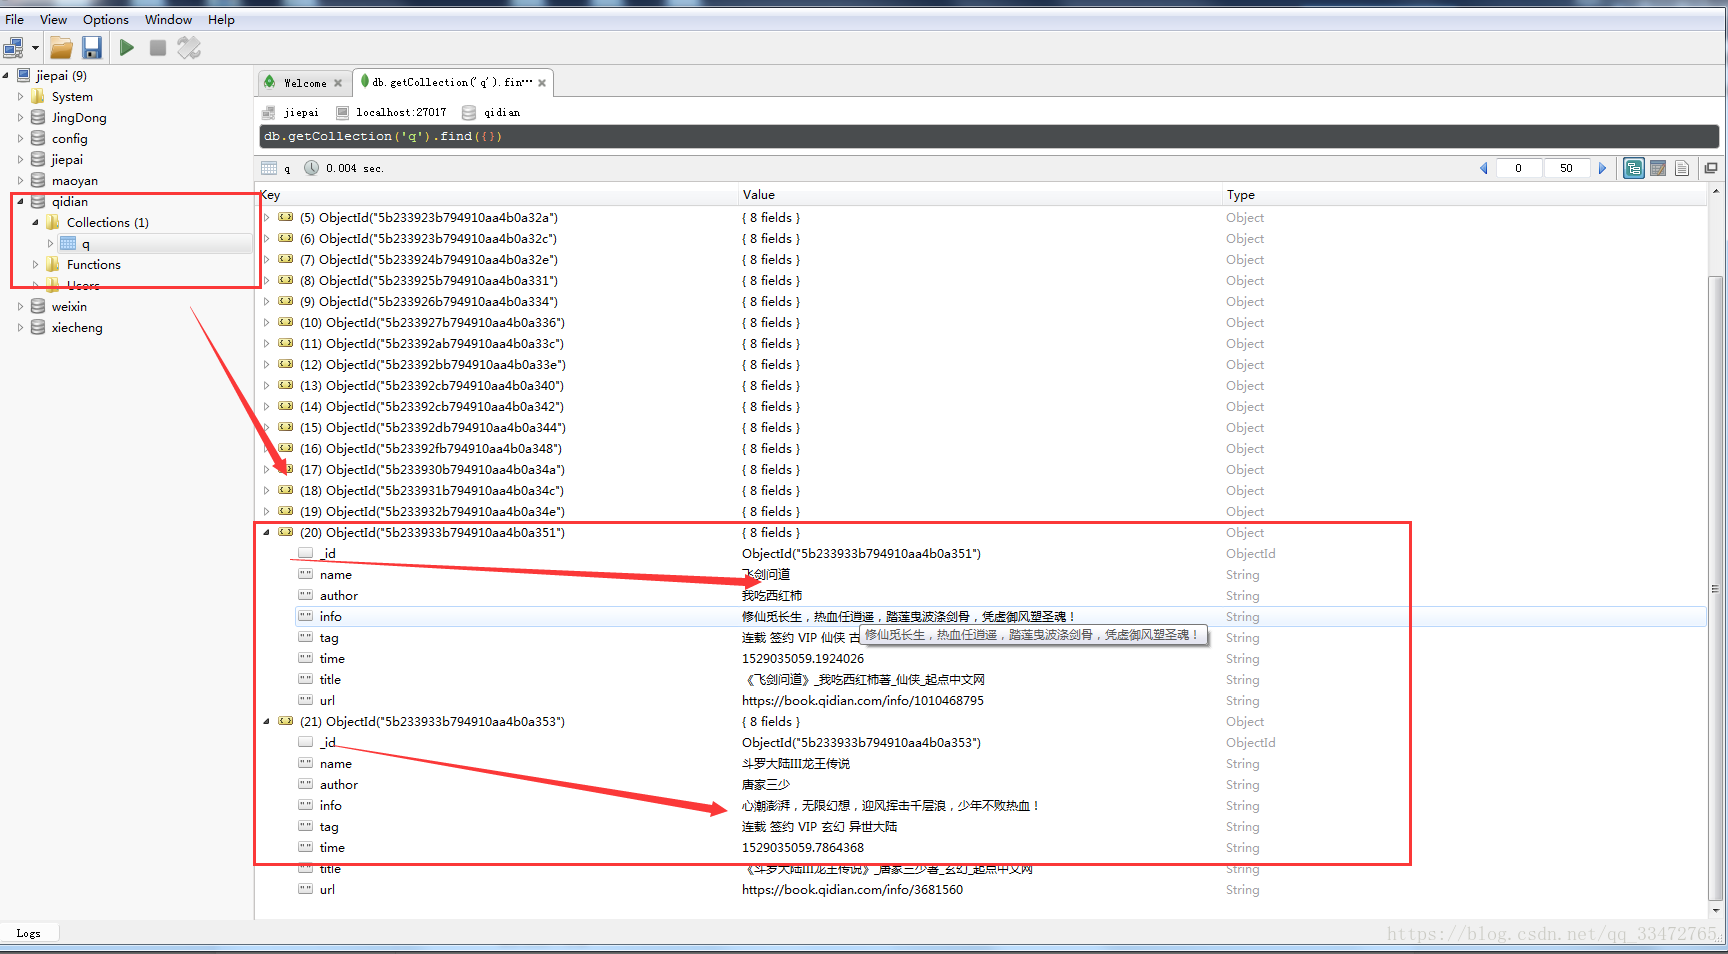Click the detach result window icon
Image resolution: width=1728 pixels, height=954 pixels.
[x=1711, y=168]
